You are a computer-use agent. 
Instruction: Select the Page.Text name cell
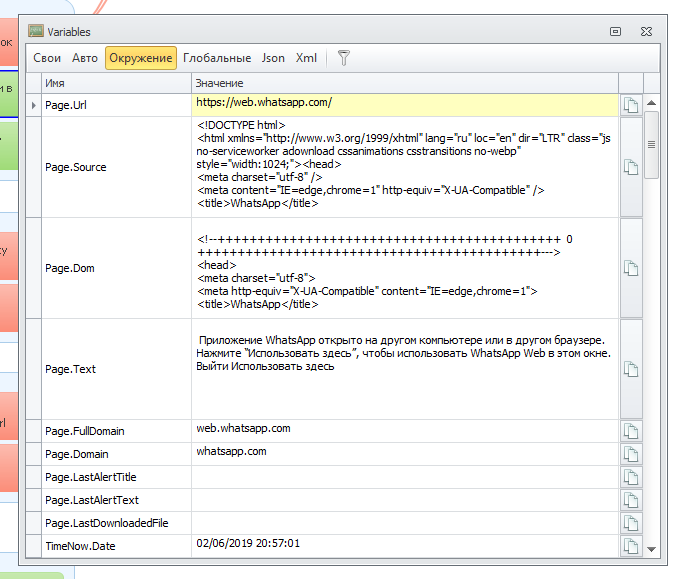[x=116, y=369]
